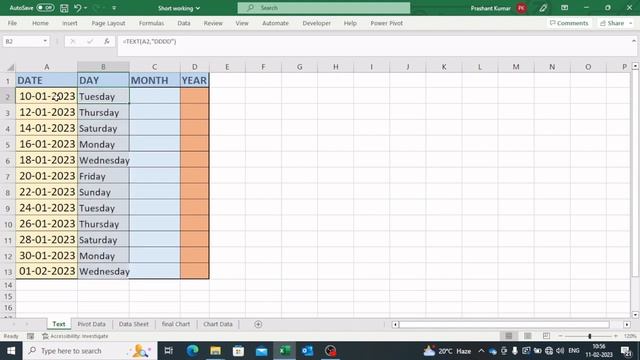Switch to the Home tab
The width and height of the screenshot is (640, 360).
point(40,23)
